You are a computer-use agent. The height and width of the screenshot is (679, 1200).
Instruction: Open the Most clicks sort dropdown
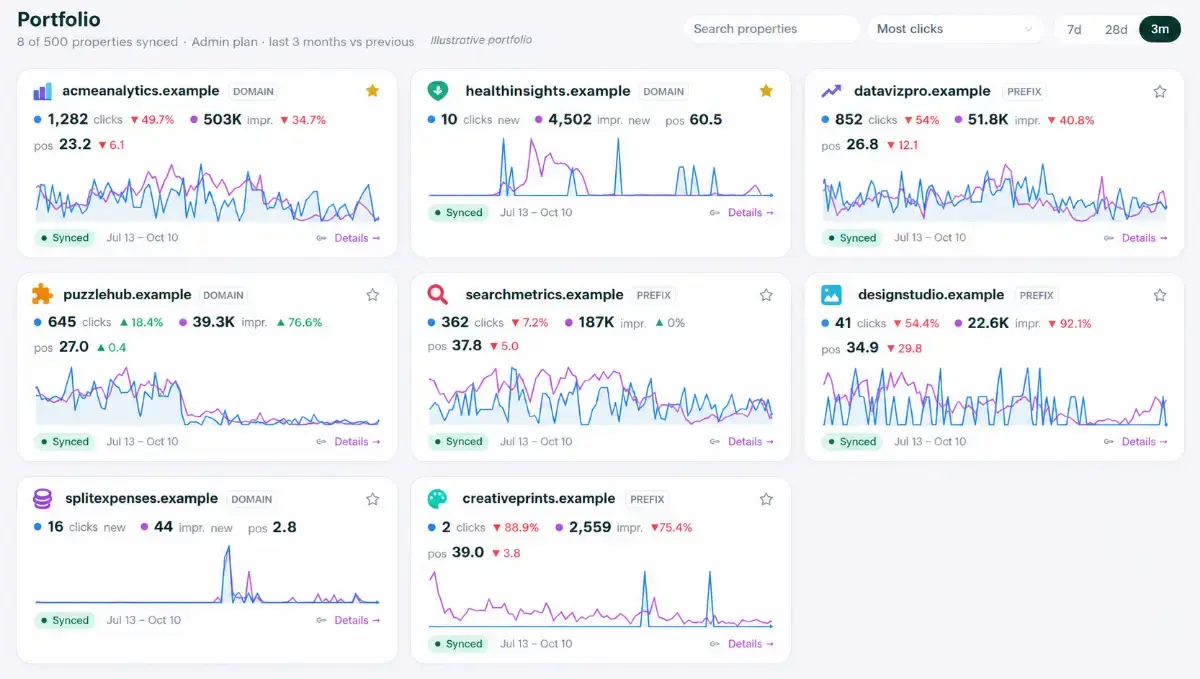coord(956,29)
